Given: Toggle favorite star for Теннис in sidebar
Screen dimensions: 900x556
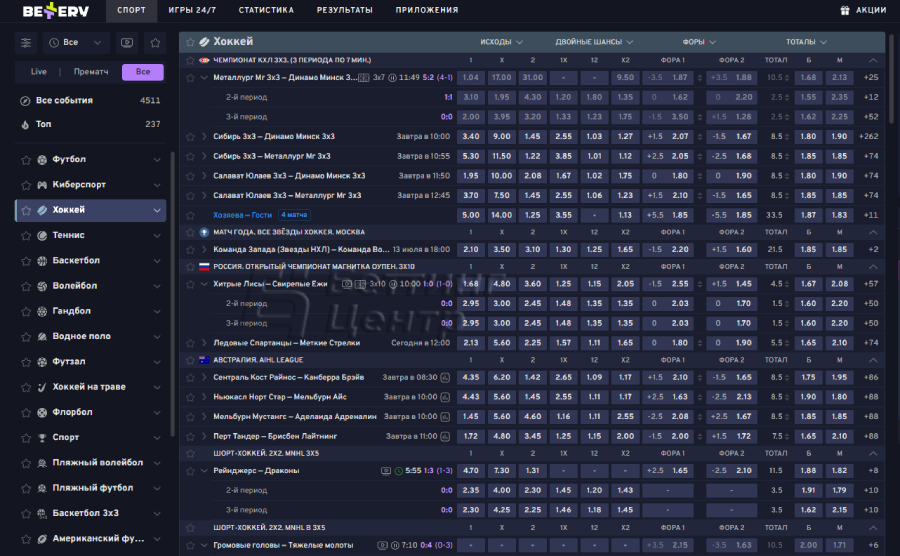Looking at the screenshot, I should click(x=26, y=235).
